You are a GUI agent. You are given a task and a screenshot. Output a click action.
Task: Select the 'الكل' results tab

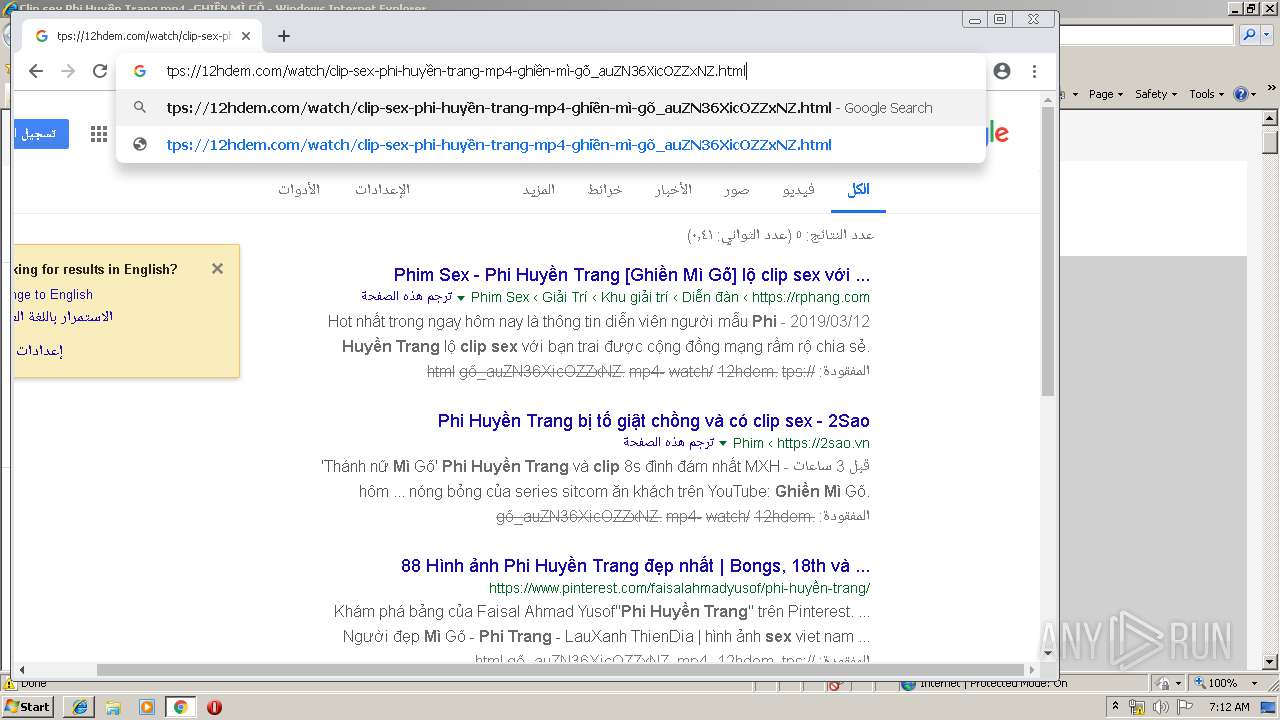pyautogui.click(x=859, y=190)
